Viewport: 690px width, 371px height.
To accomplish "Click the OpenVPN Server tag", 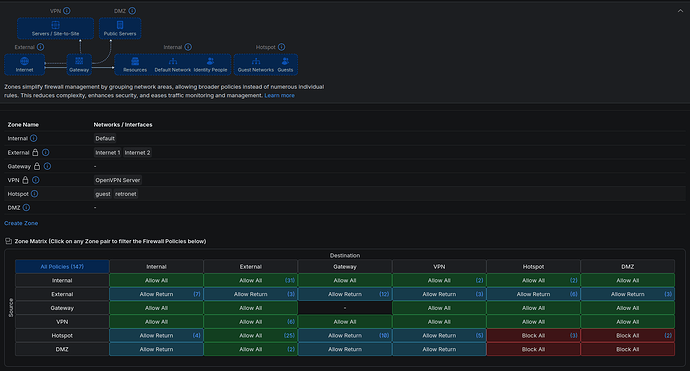I will [117, 180].
